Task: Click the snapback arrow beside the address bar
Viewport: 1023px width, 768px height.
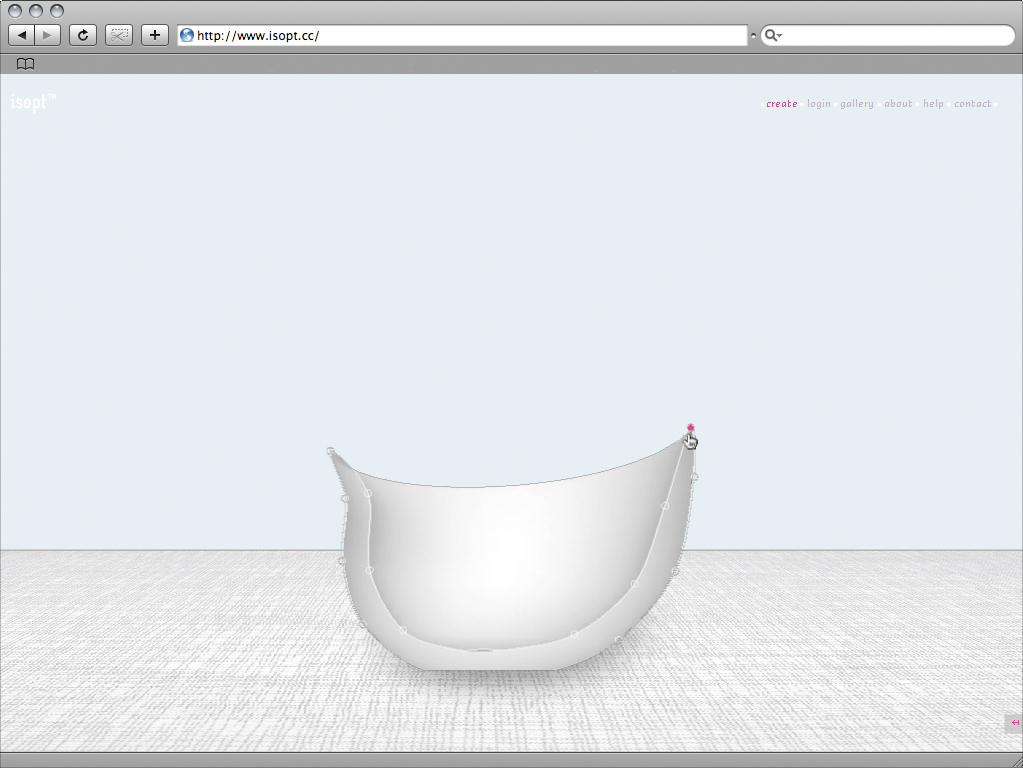Action: 754,36
